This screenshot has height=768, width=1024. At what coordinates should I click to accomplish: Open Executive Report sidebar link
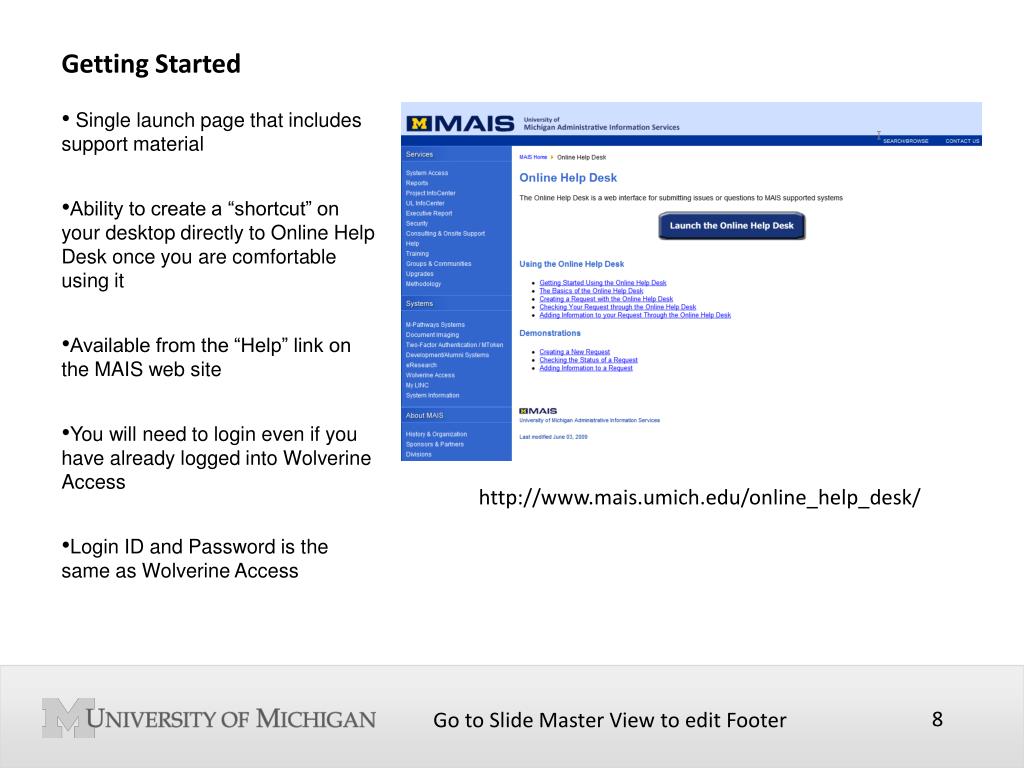click(x=428, y=214)
